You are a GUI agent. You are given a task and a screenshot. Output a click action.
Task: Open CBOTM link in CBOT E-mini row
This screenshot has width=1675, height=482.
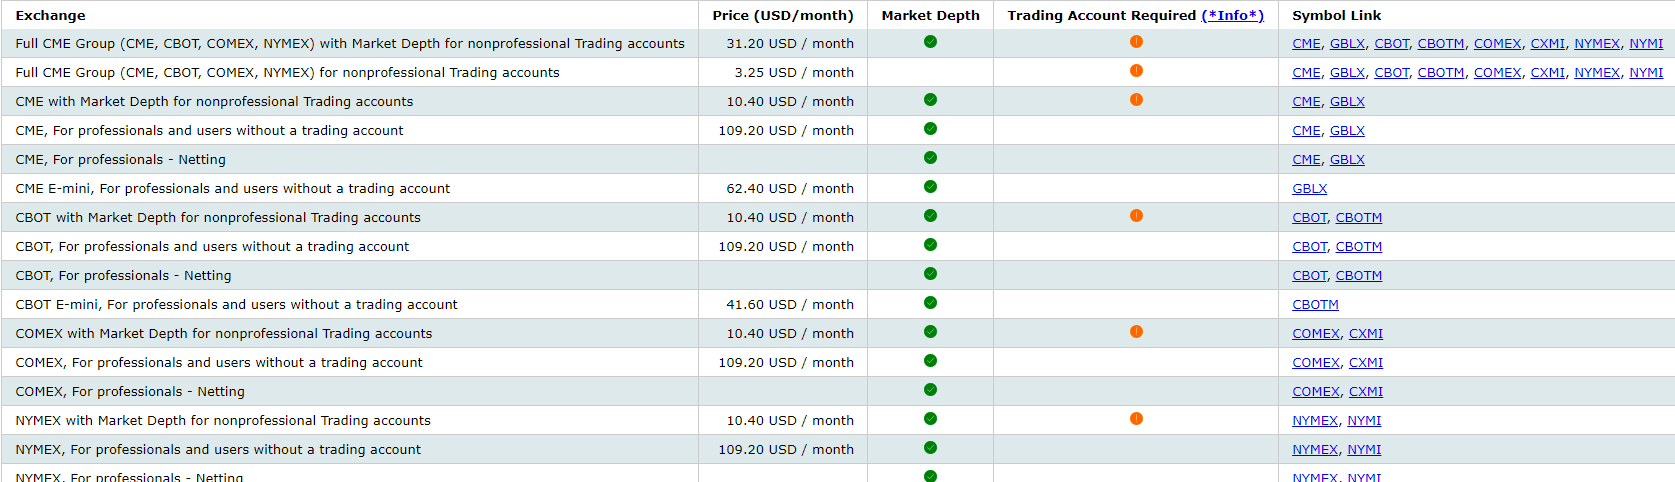pos(1315,305)
